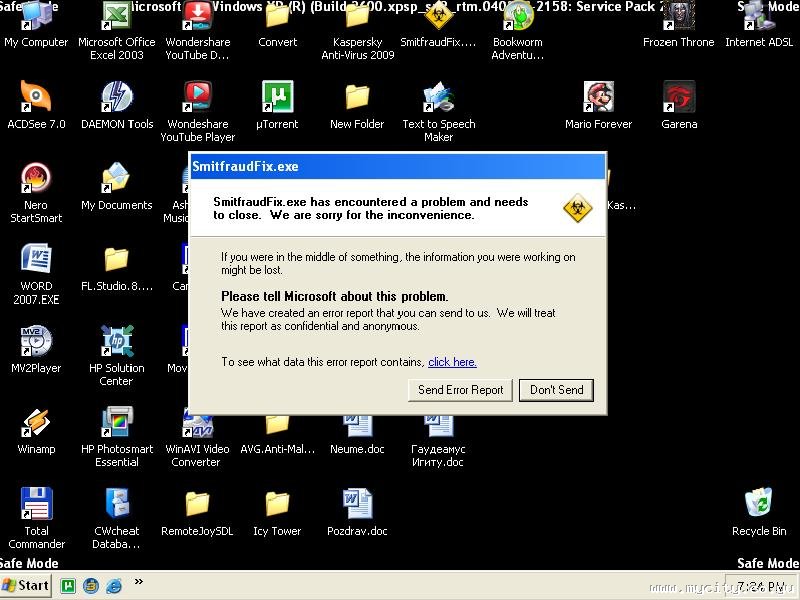Launch the globe icon in Quick Launch
800x600 pixels.
coord(91,586)
